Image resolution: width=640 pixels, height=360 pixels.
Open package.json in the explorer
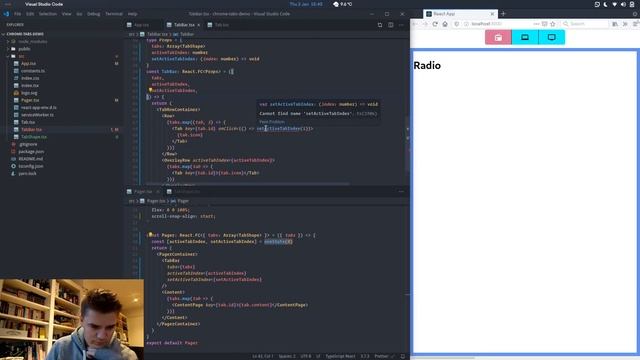31,152
